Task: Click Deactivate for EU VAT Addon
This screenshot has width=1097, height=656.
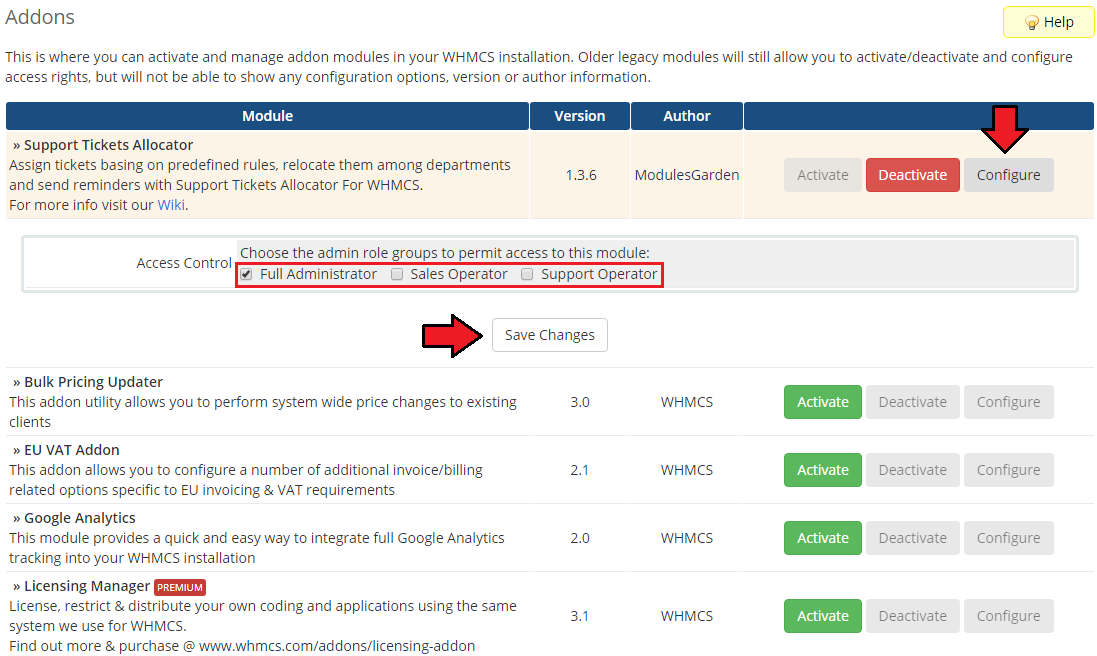Action: click(x=912, y=470)
